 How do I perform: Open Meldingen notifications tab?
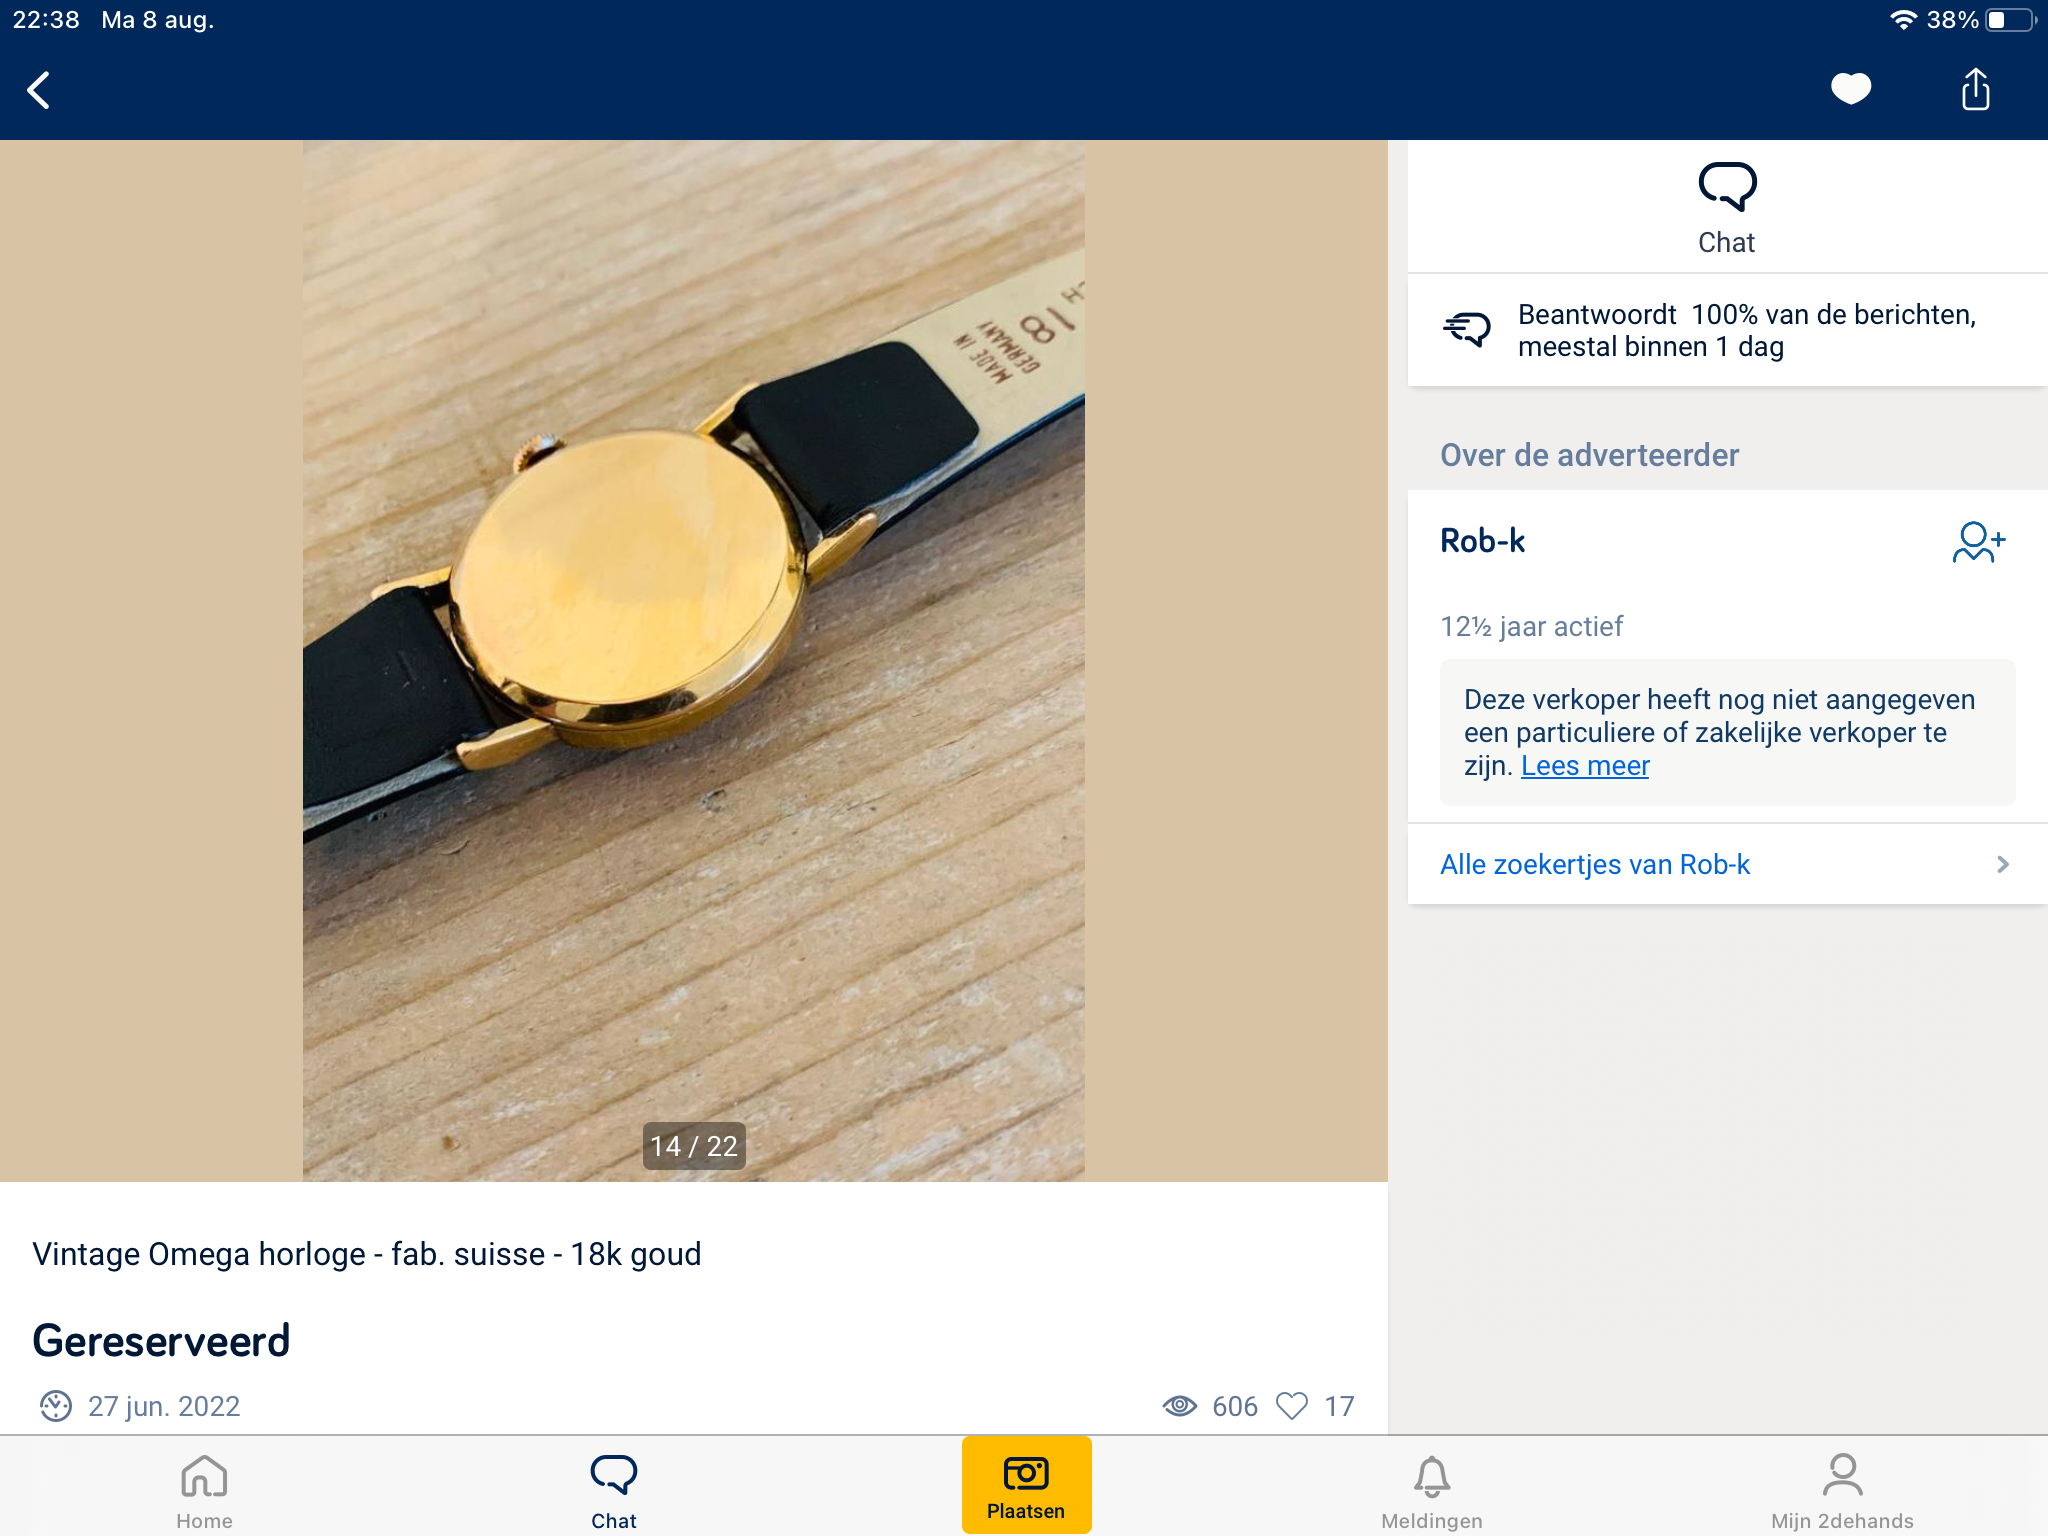(1432, 1490)
